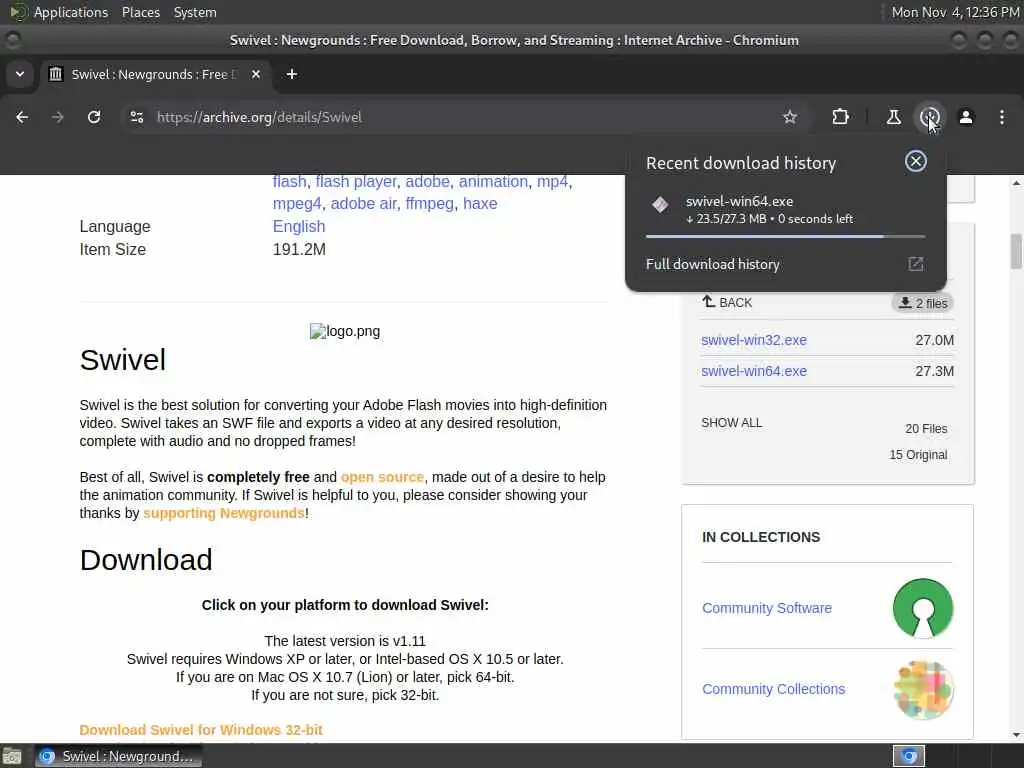Click the page vertical scrollbar thumb
This screenshot has width=1024, height=768.
tap(1016, 251)
